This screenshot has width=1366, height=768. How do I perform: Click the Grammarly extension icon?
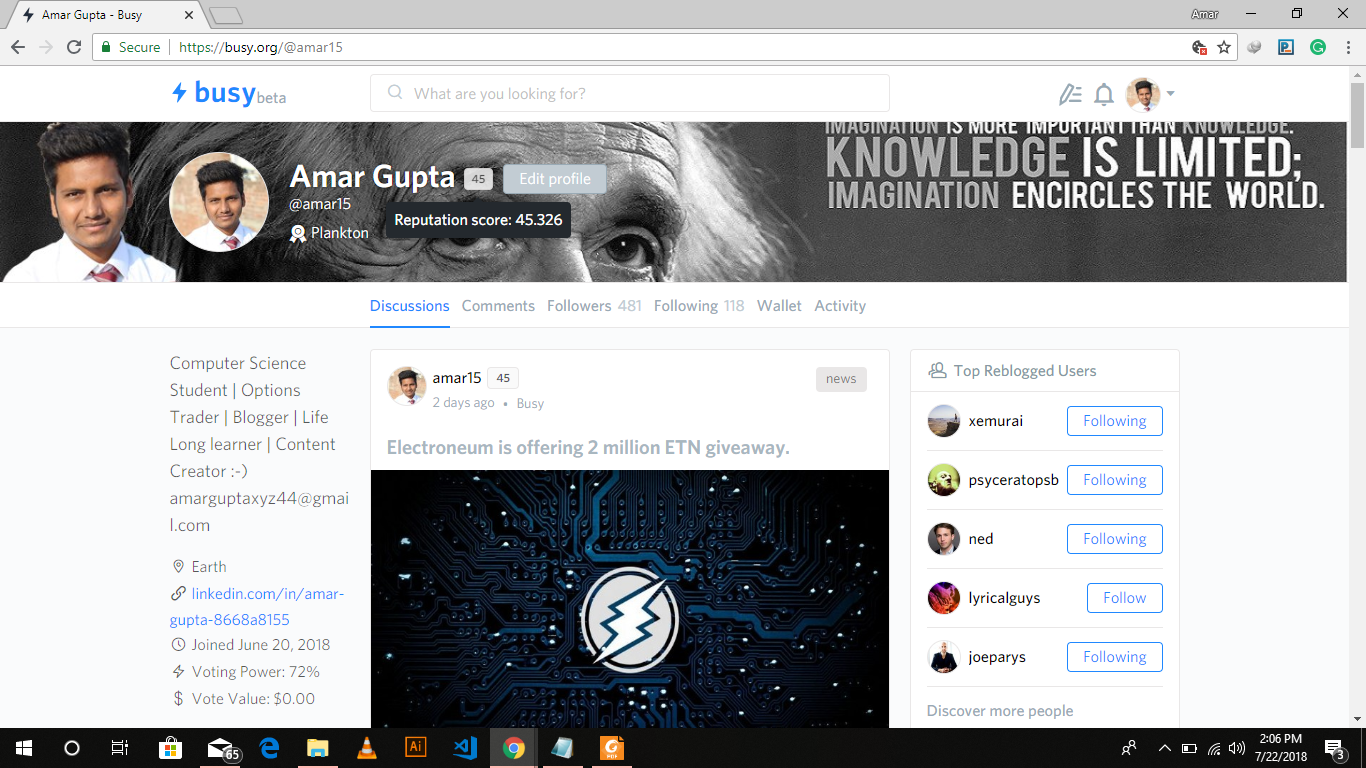[1318, 47]
